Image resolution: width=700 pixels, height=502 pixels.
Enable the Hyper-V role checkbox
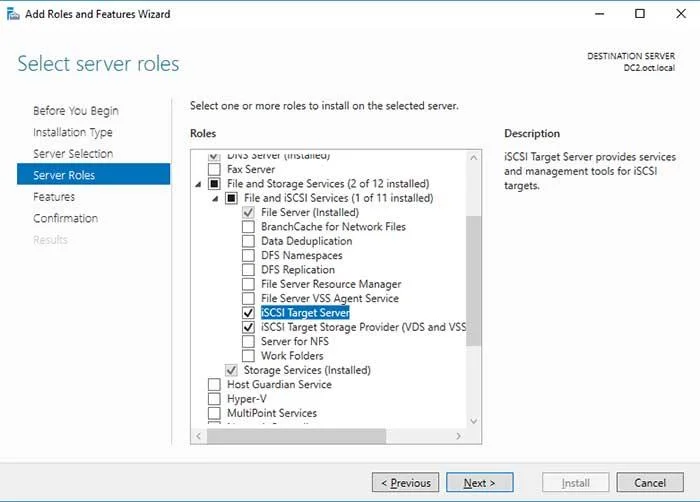coord(214,399)
